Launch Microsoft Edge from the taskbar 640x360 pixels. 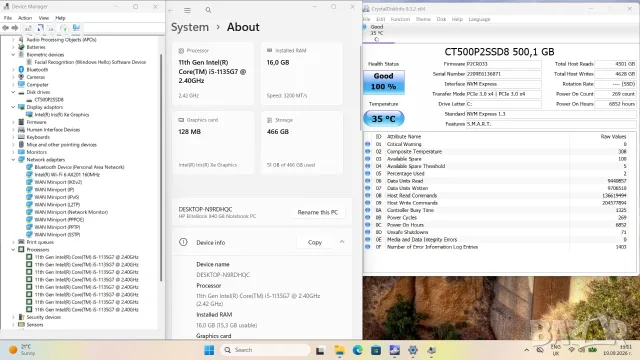[x=358, y=350]
